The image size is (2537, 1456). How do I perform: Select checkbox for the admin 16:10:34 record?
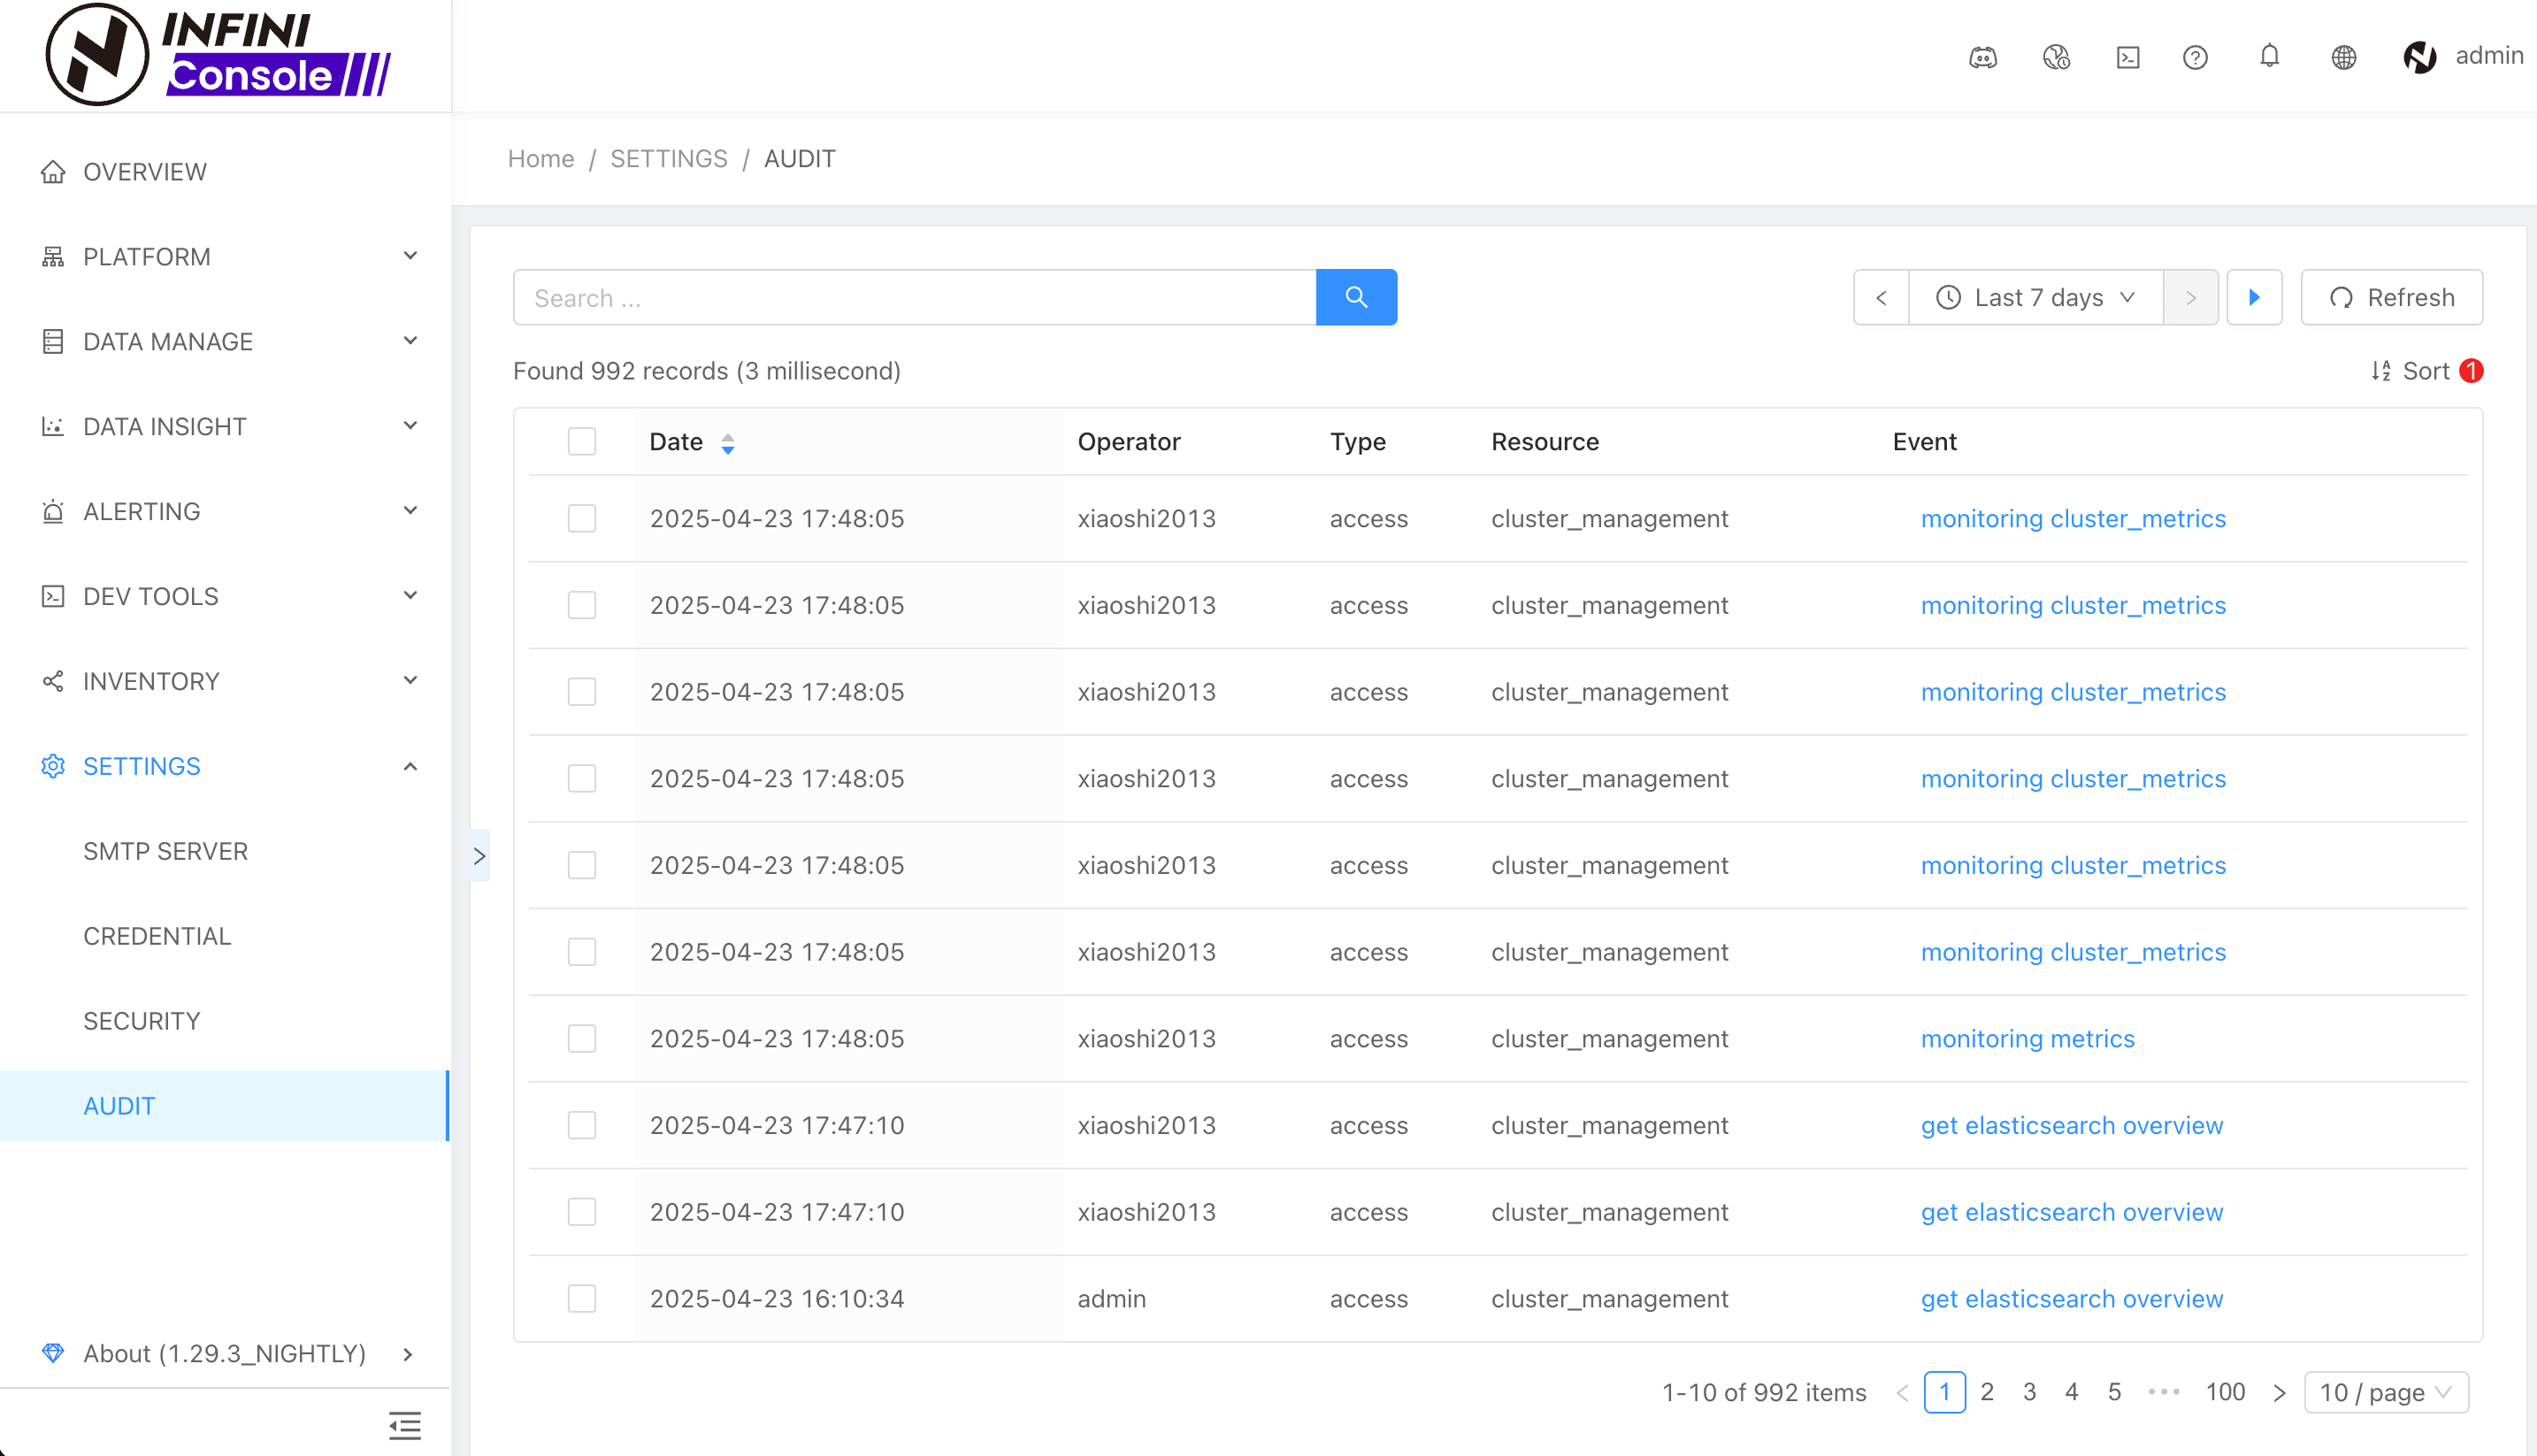click(x=582, y=1298)
